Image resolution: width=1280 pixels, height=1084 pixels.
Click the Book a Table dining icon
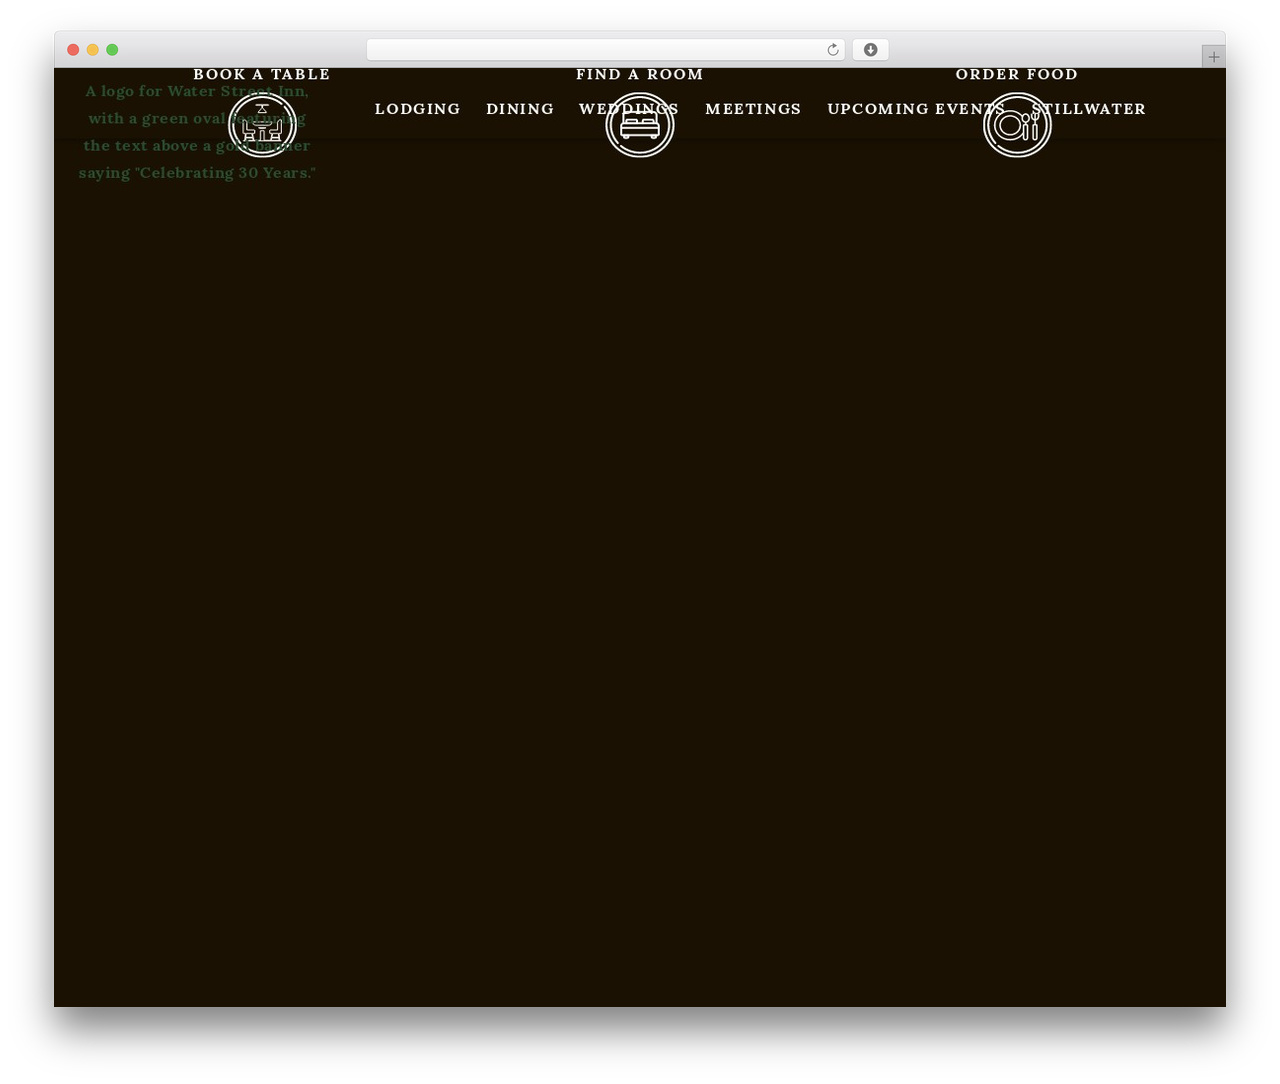click(x=262, y=125)
